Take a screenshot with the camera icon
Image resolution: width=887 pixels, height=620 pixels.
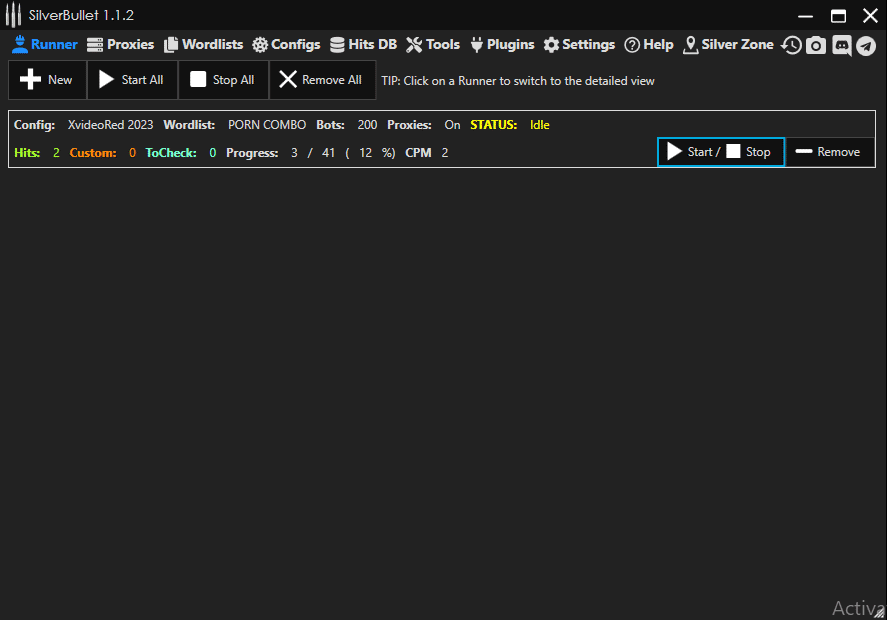pos(816,45)
